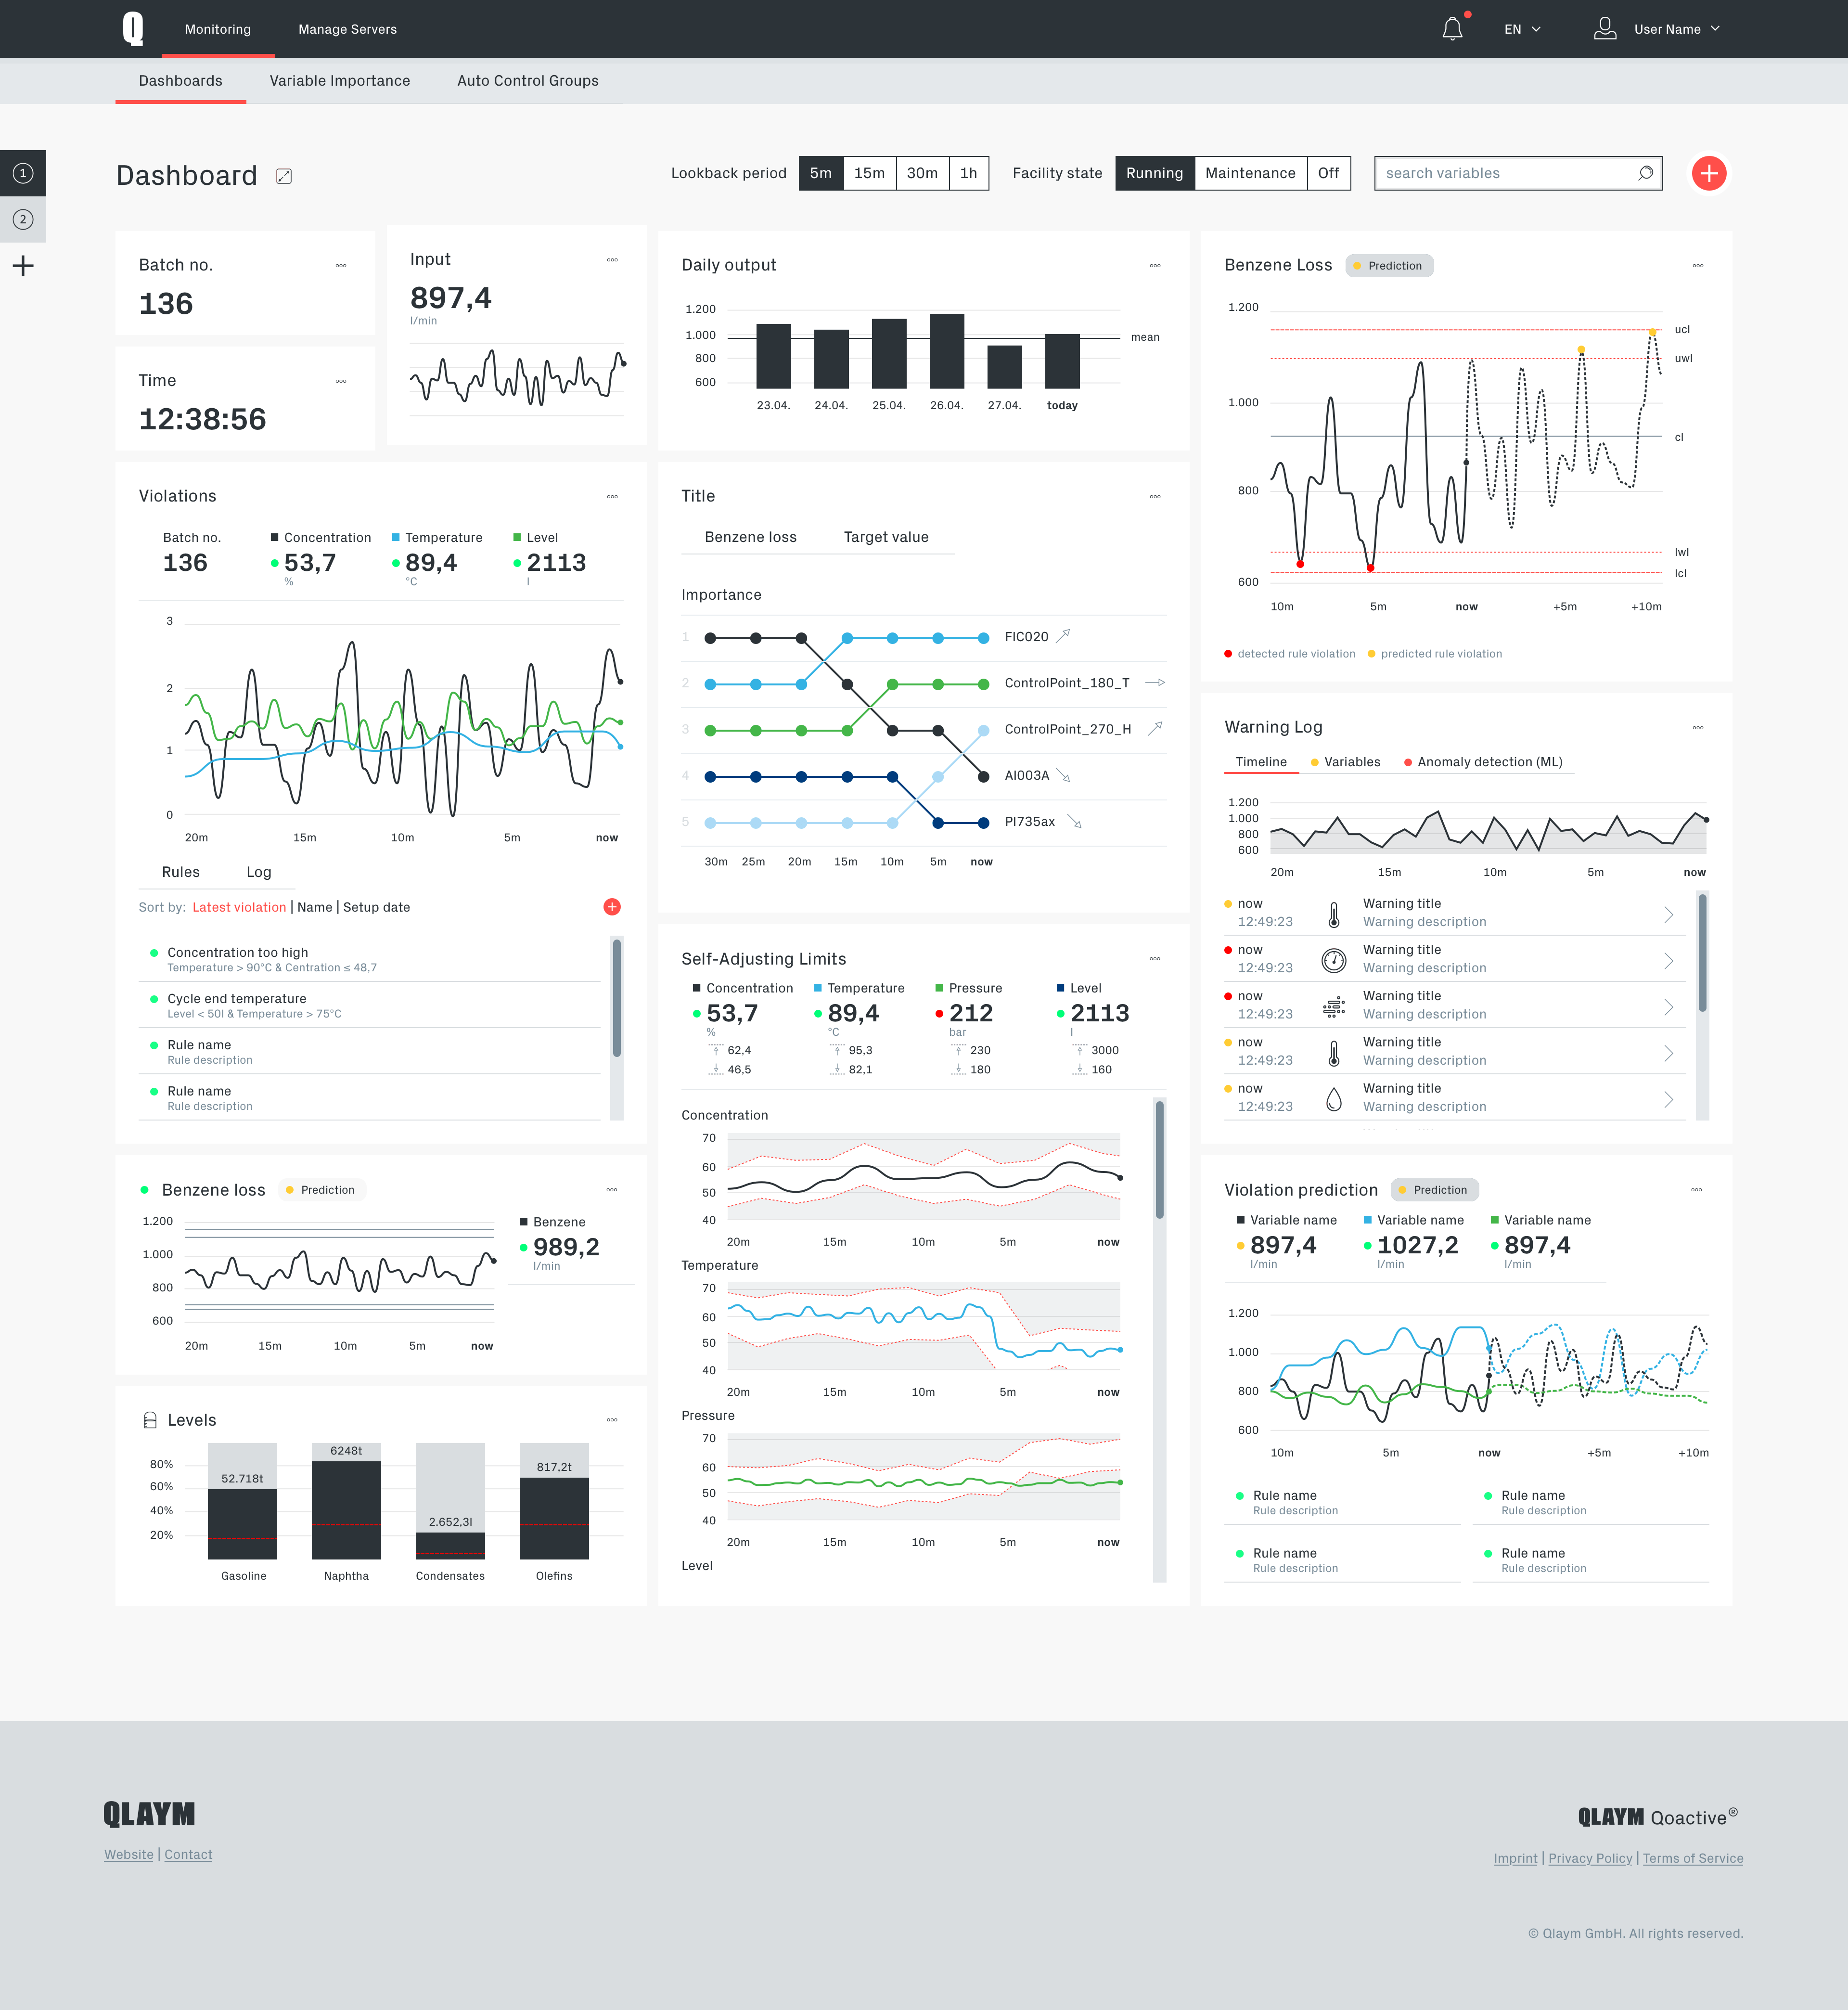Click trend arrow next to ControlPoint_270_H
1848x2010 pixels.
pos(1155,729)
